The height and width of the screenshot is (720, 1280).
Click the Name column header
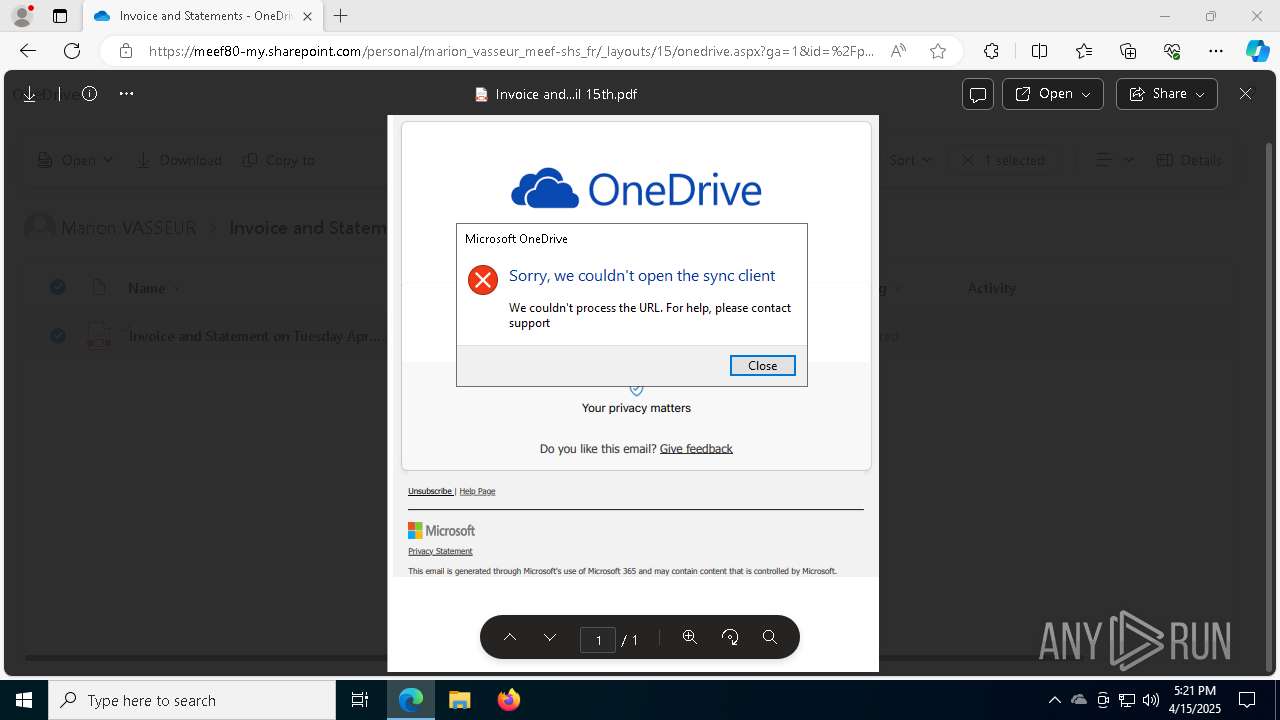[x=146, y=288]
